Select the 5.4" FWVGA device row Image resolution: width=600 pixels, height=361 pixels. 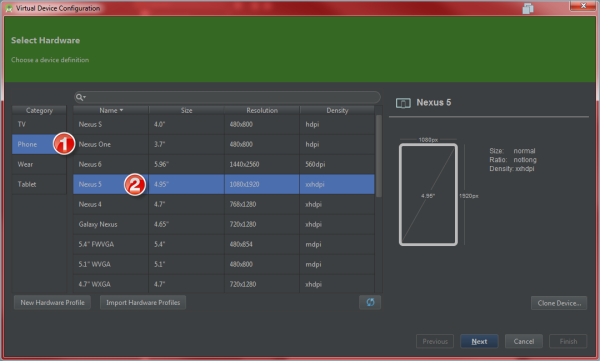point(224,244)
